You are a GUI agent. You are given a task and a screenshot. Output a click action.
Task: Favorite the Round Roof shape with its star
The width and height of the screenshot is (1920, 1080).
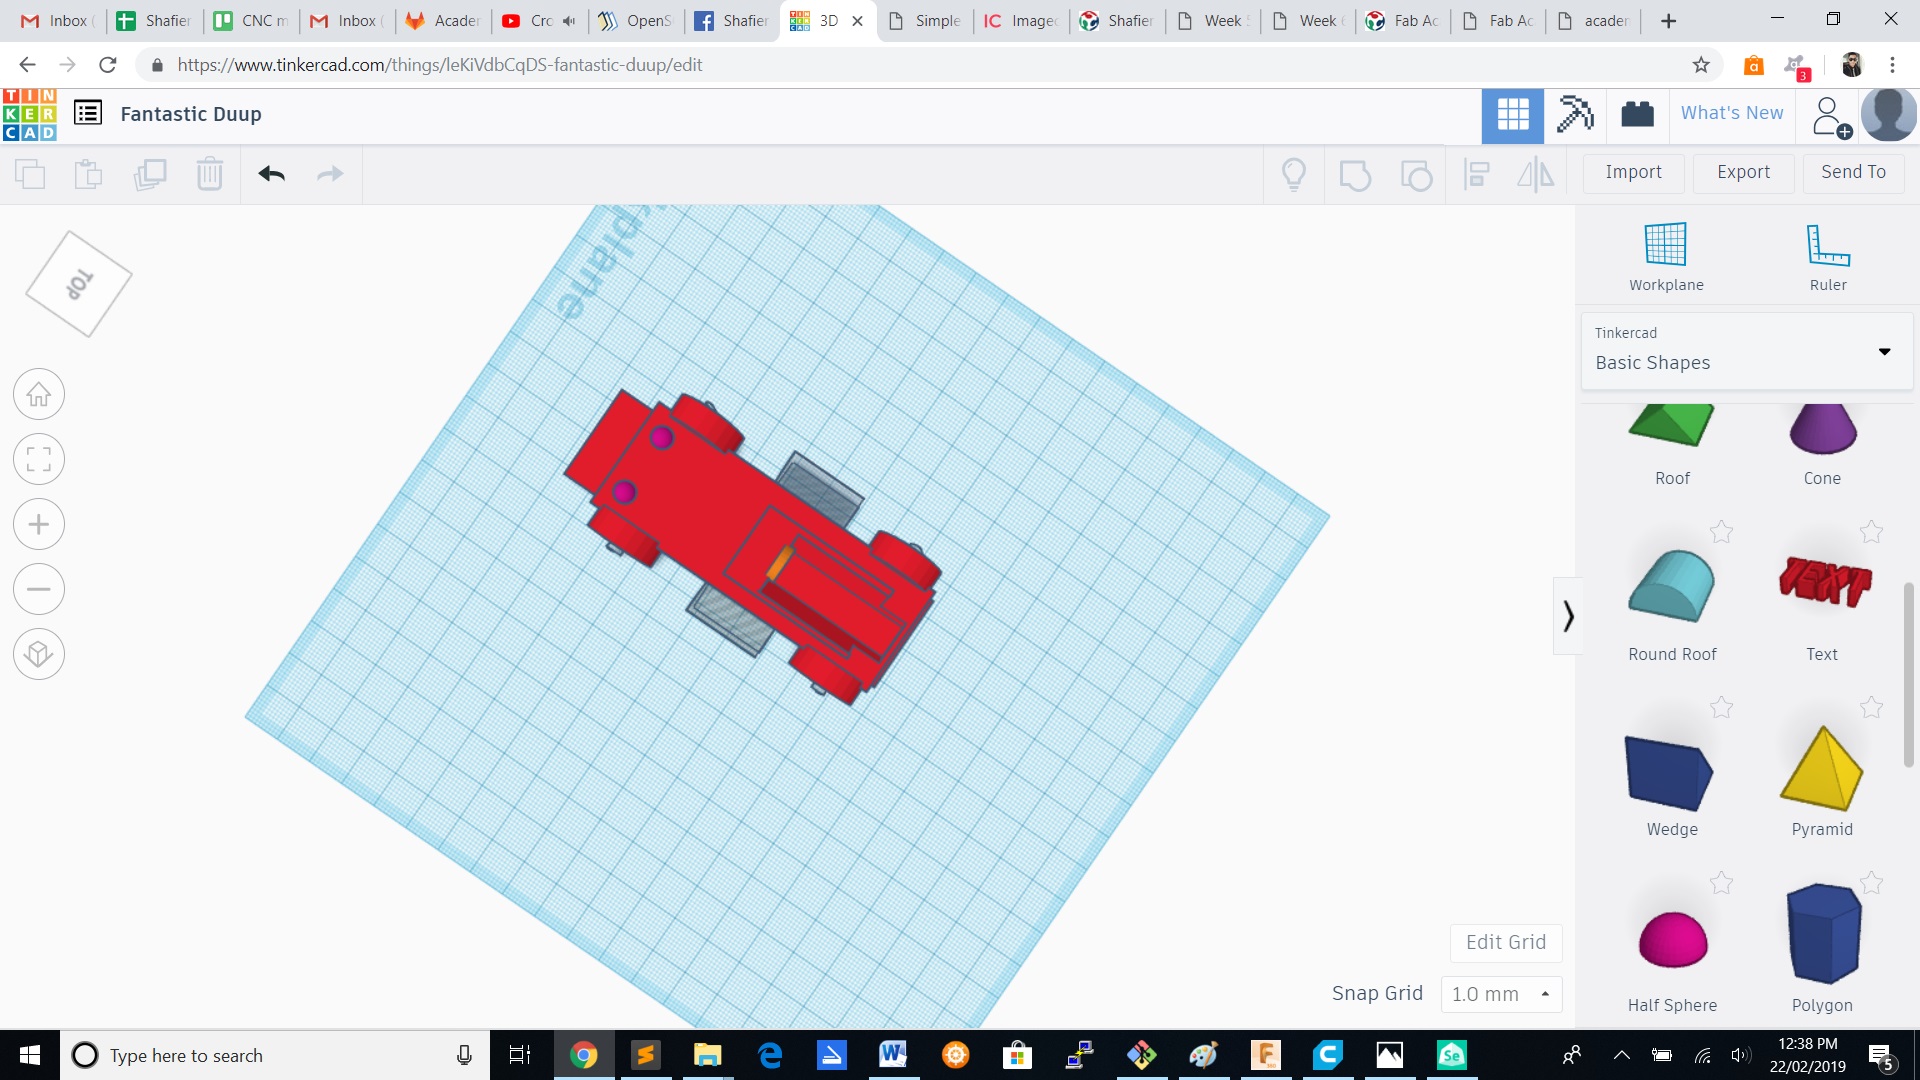pyautogui.click(x=1722, y=531)
